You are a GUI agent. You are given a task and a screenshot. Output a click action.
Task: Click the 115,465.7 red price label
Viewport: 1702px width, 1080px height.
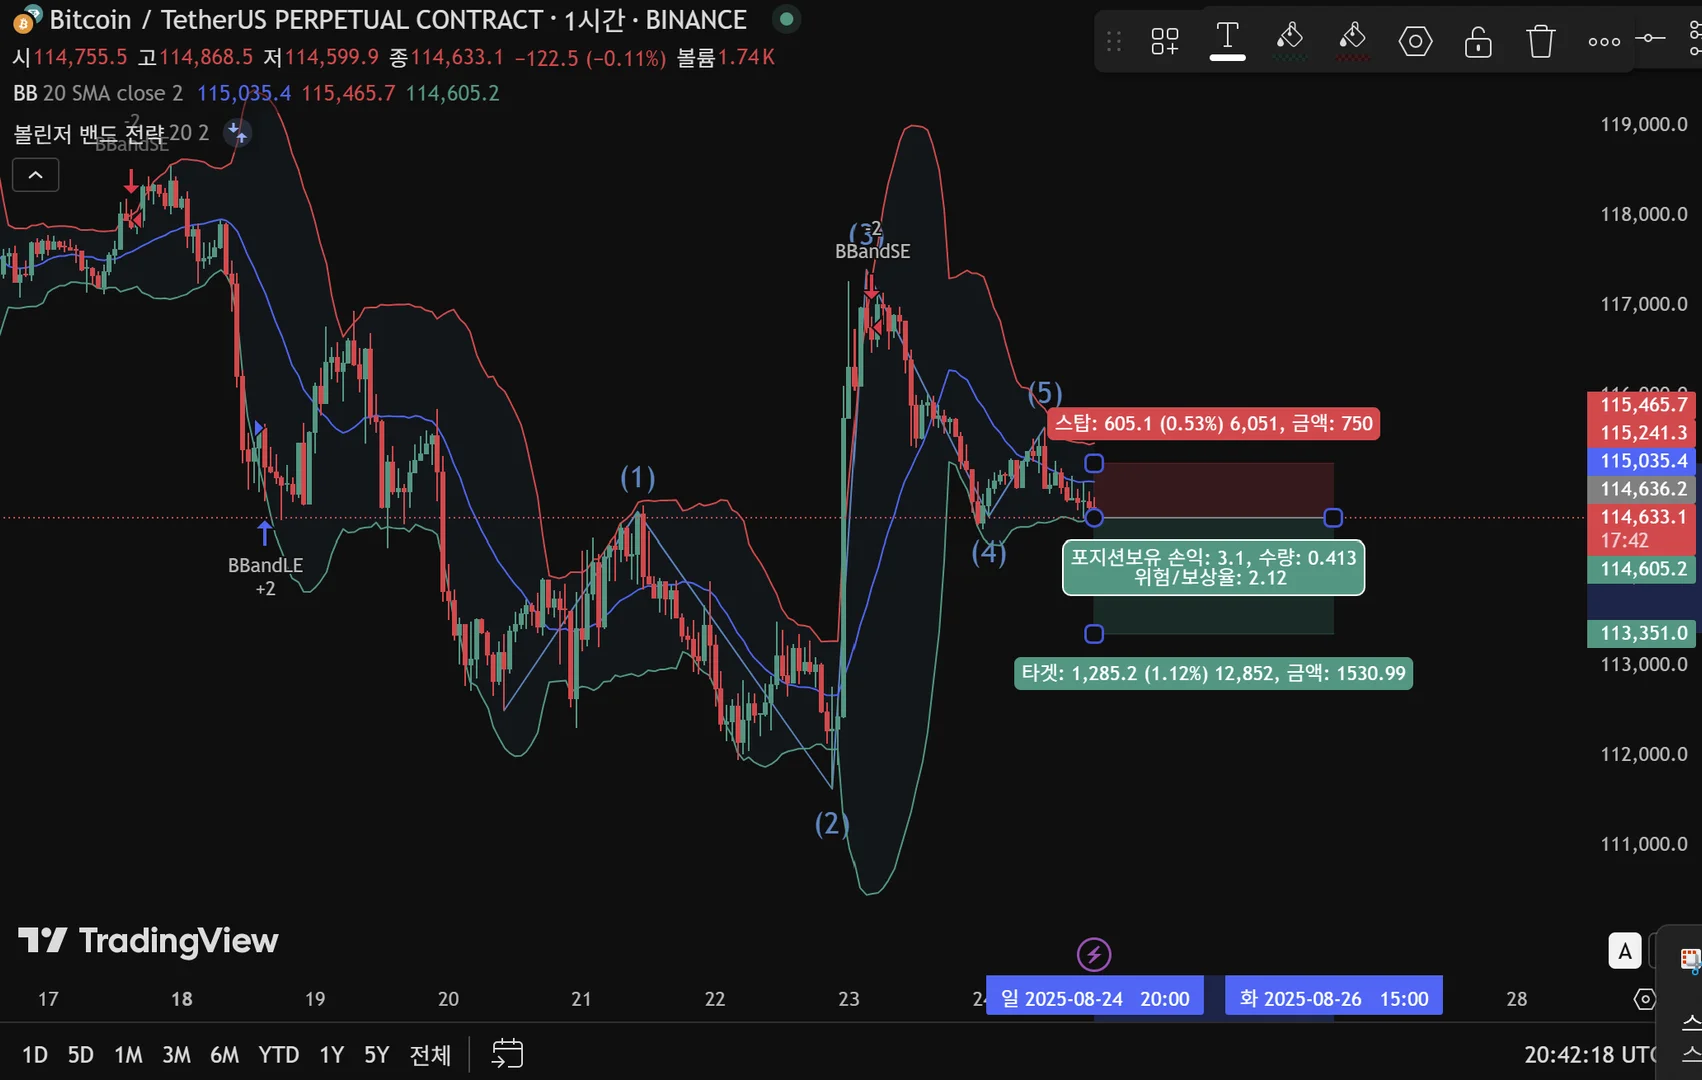point(1642,405)
